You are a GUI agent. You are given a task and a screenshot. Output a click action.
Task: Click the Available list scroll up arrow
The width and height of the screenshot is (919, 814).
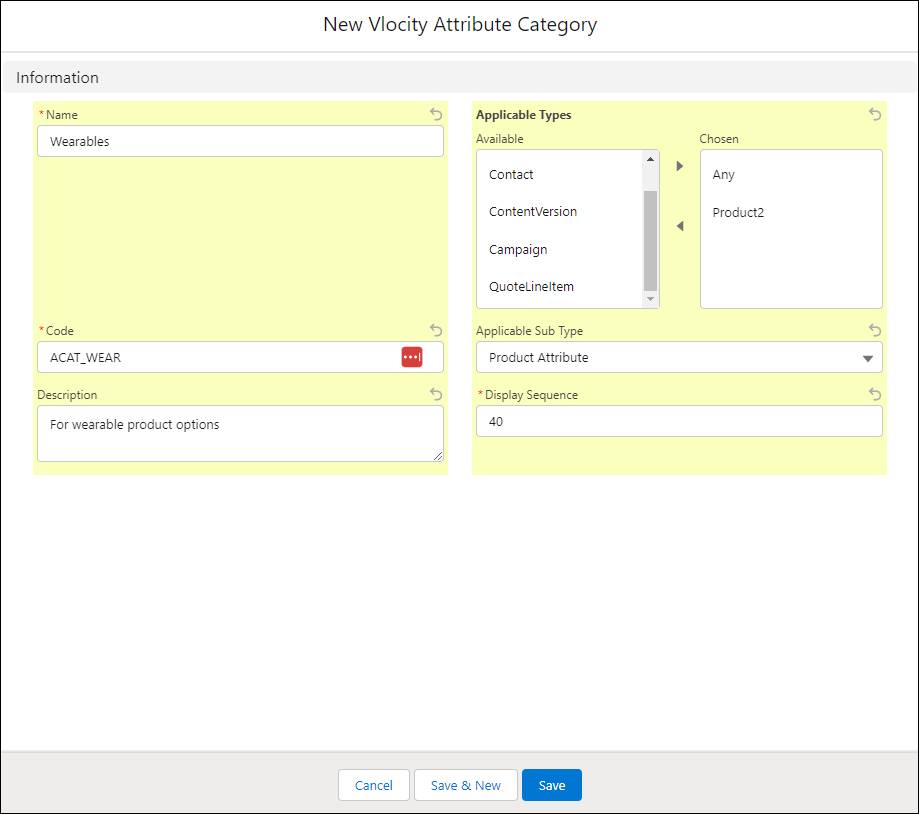650,159
